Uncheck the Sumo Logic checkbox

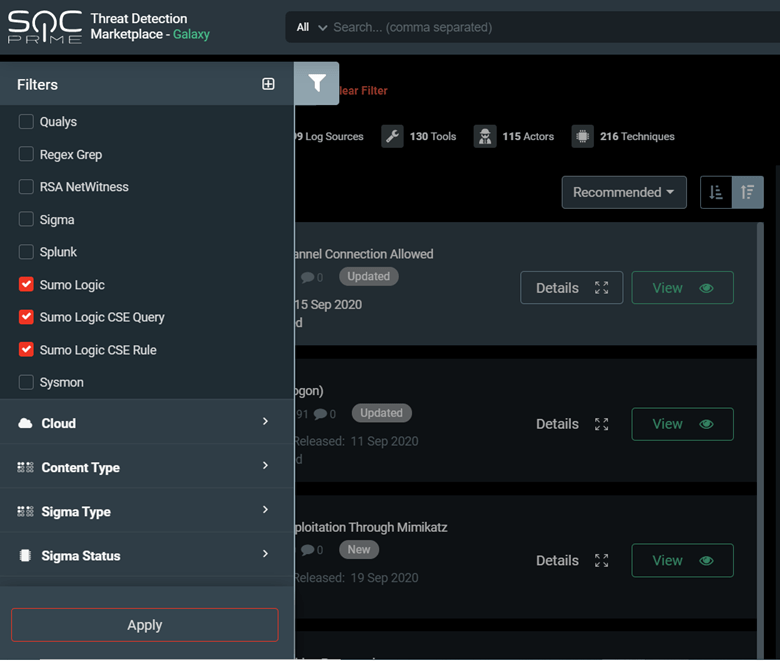[27, 285]
